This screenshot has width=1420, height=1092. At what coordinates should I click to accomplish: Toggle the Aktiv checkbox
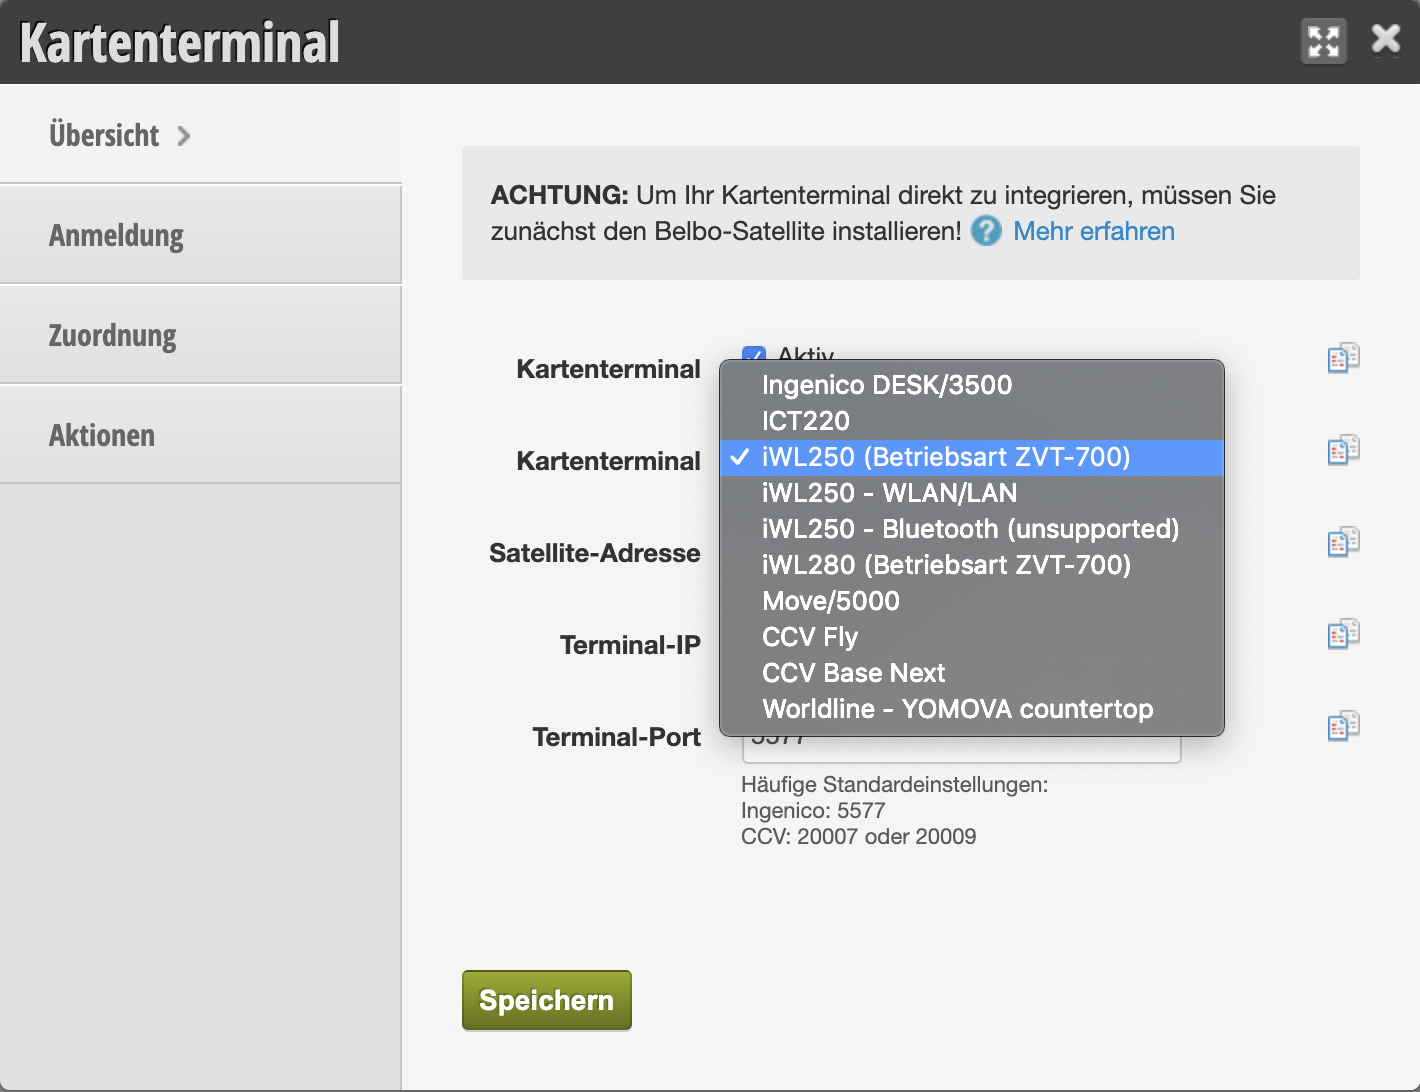[x=753, y=354]
